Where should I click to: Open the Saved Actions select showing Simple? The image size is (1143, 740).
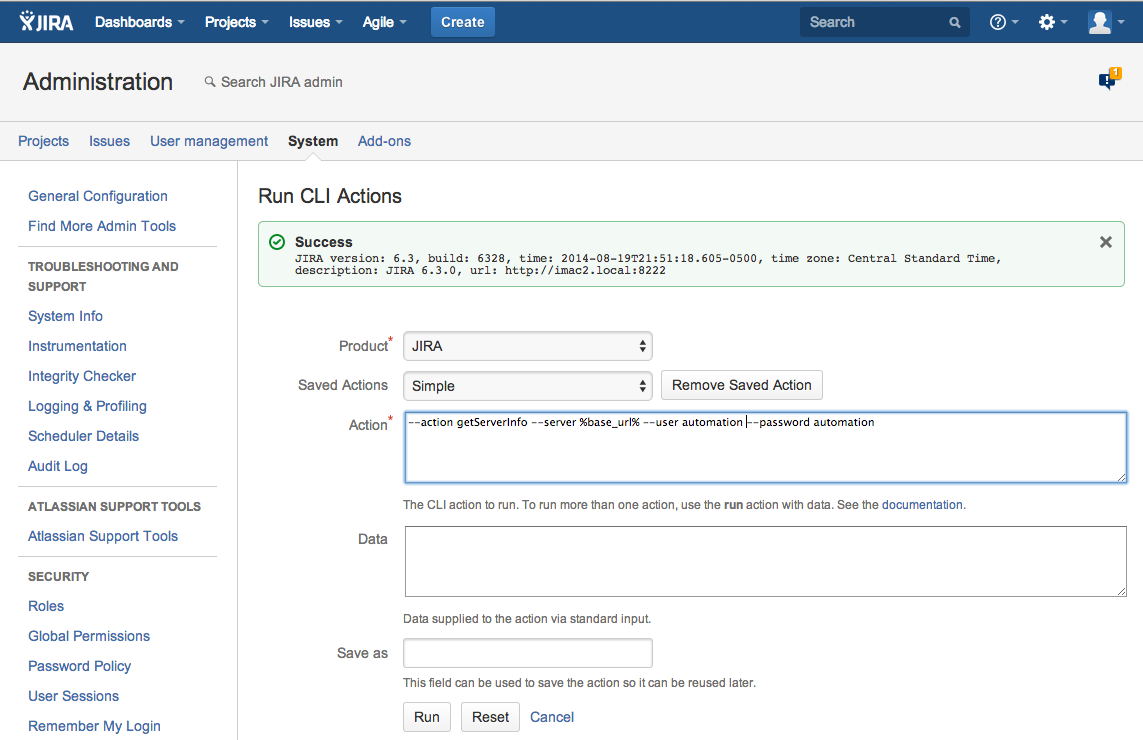coord(528,386)
